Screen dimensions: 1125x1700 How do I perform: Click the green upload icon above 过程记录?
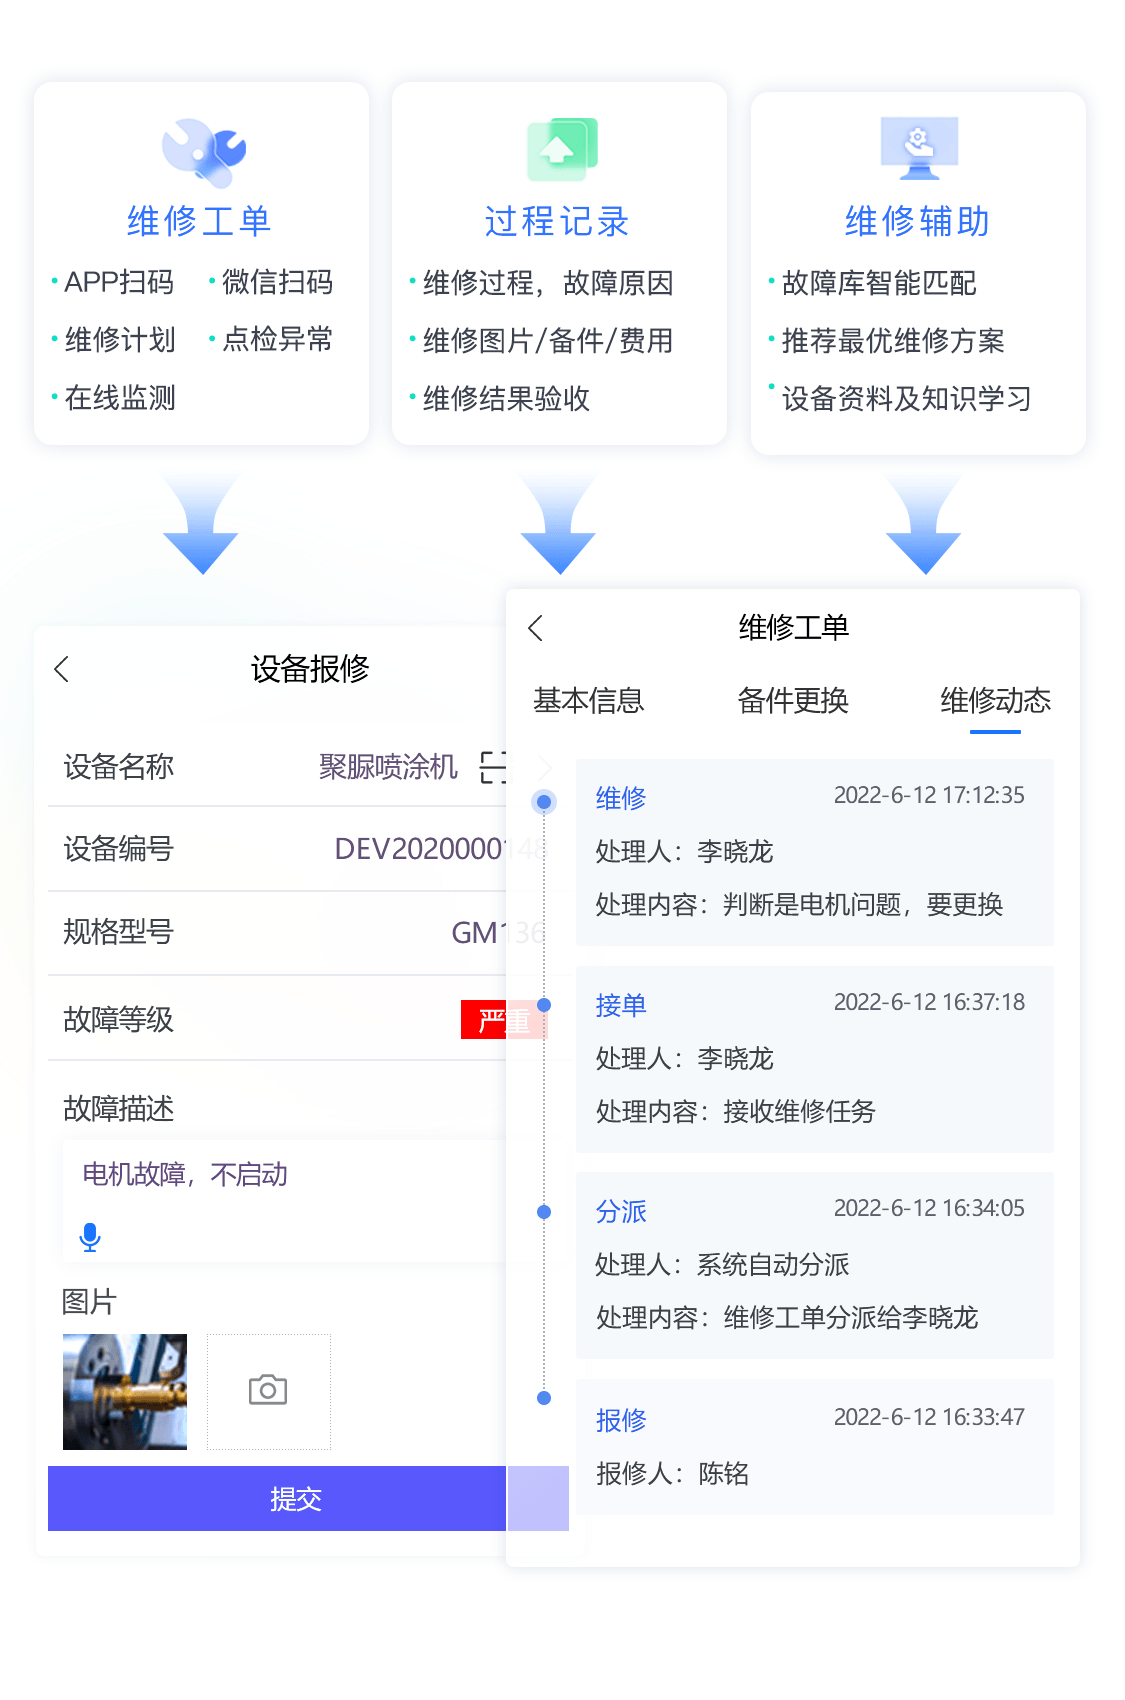pos(561,149)
